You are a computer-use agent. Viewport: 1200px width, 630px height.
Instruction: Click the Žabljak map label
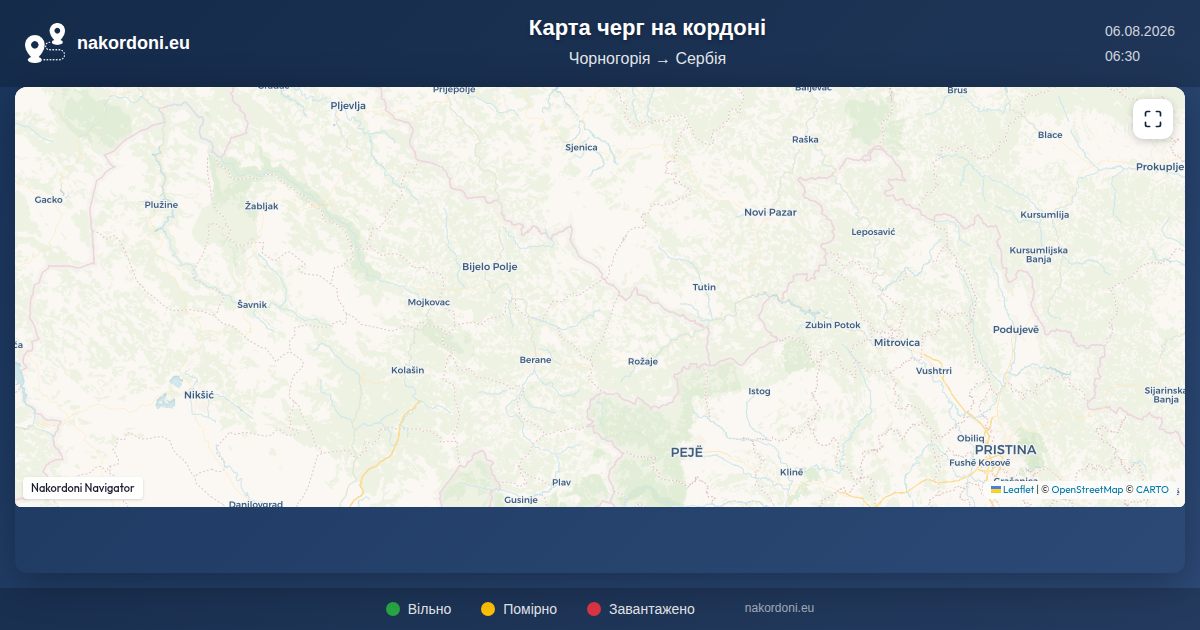261,206
